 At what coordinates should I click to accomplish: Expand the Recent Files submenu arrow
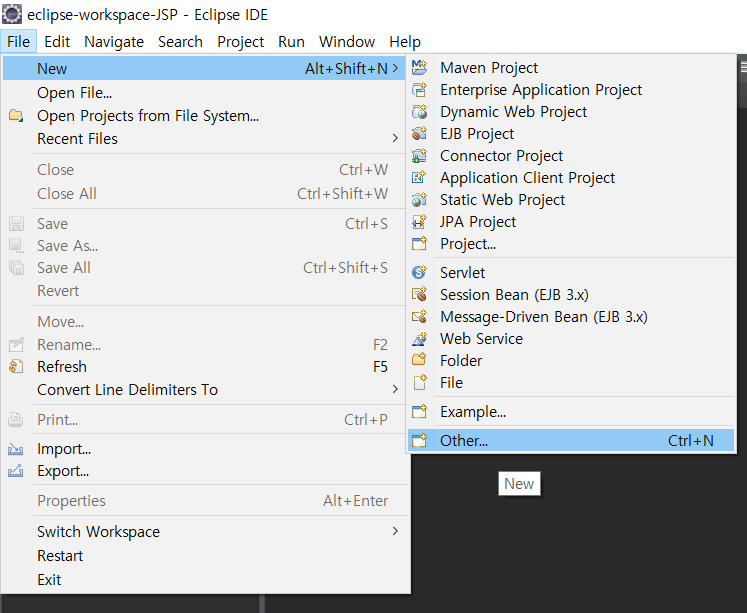point(395,138)
